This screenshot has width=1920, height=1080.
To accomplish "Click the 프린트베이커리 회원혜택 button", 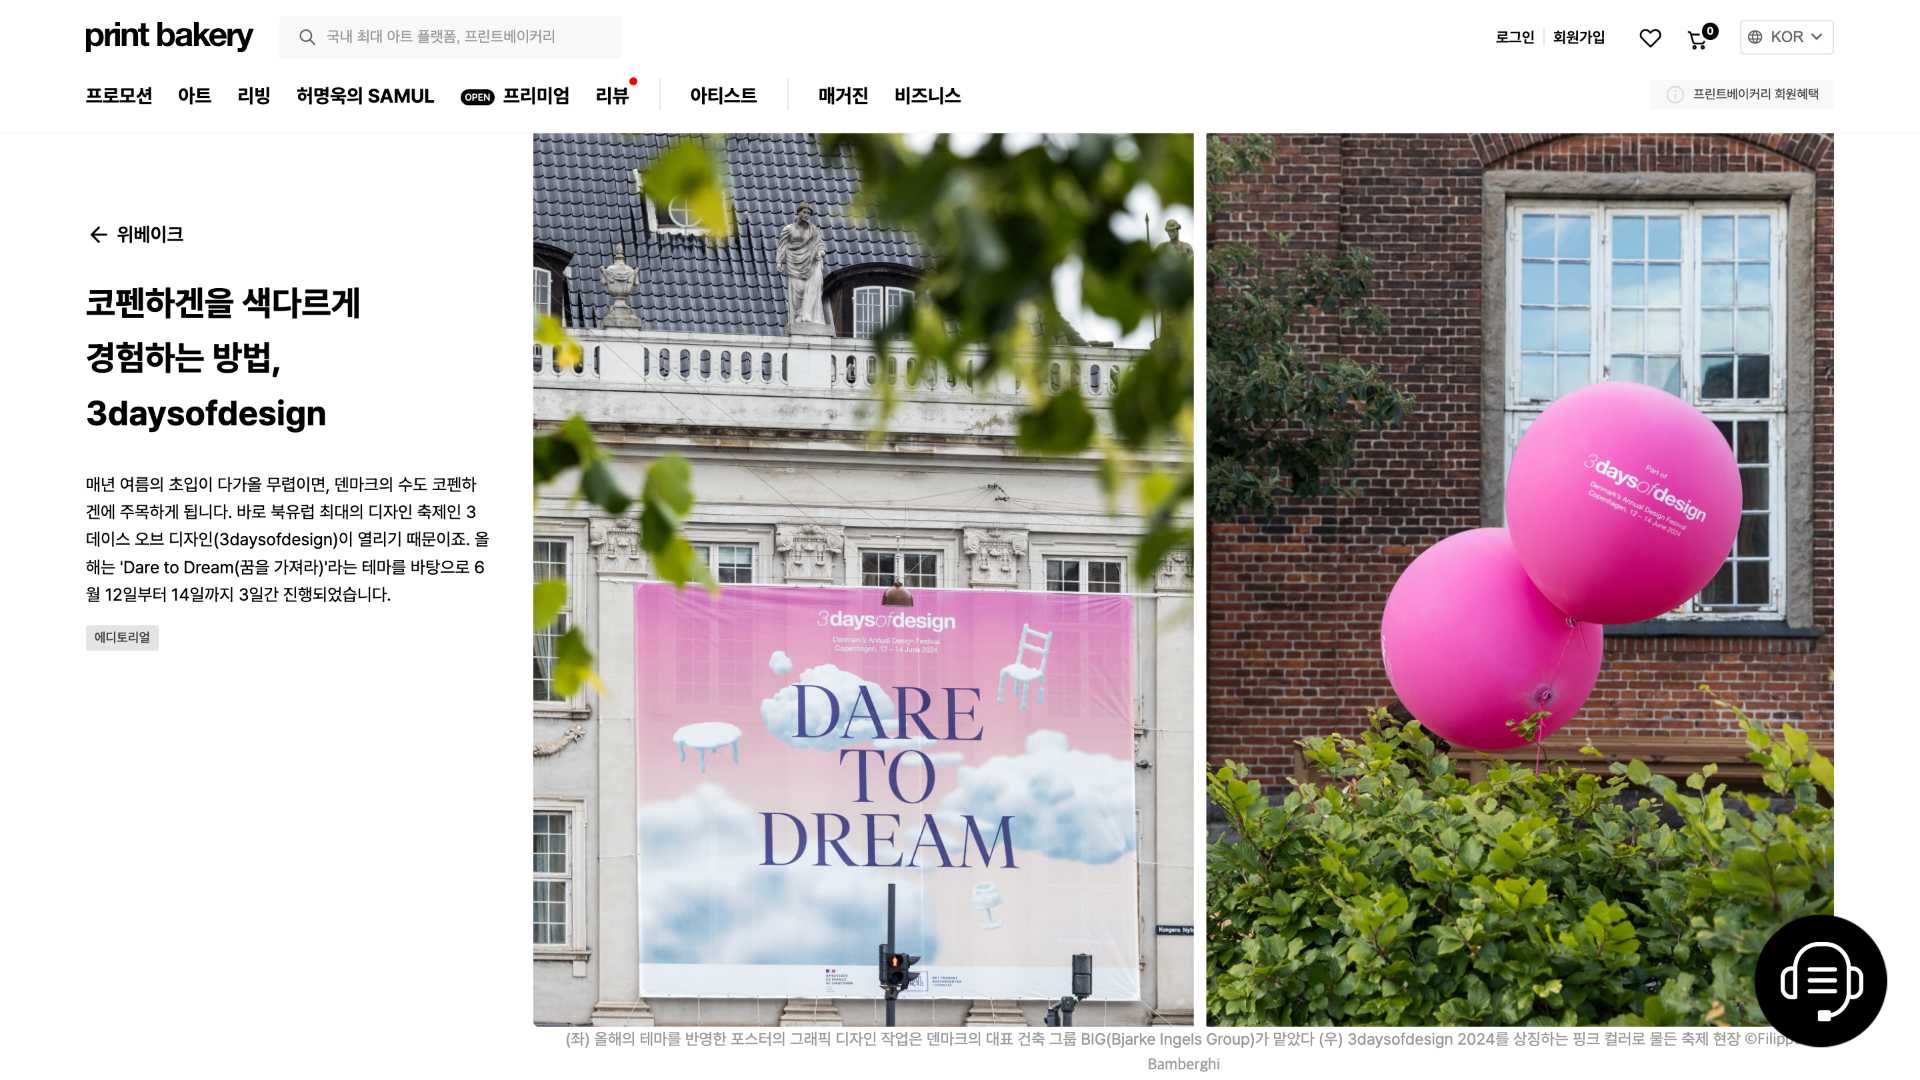I will [1742, 94].
